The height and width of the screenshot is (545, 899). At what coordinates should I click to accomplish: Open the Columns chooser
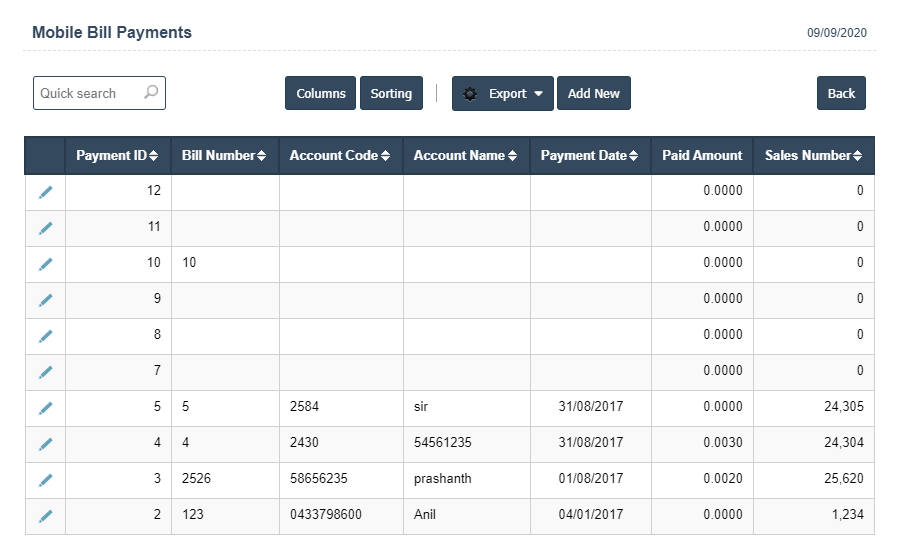tap(321, 94)
